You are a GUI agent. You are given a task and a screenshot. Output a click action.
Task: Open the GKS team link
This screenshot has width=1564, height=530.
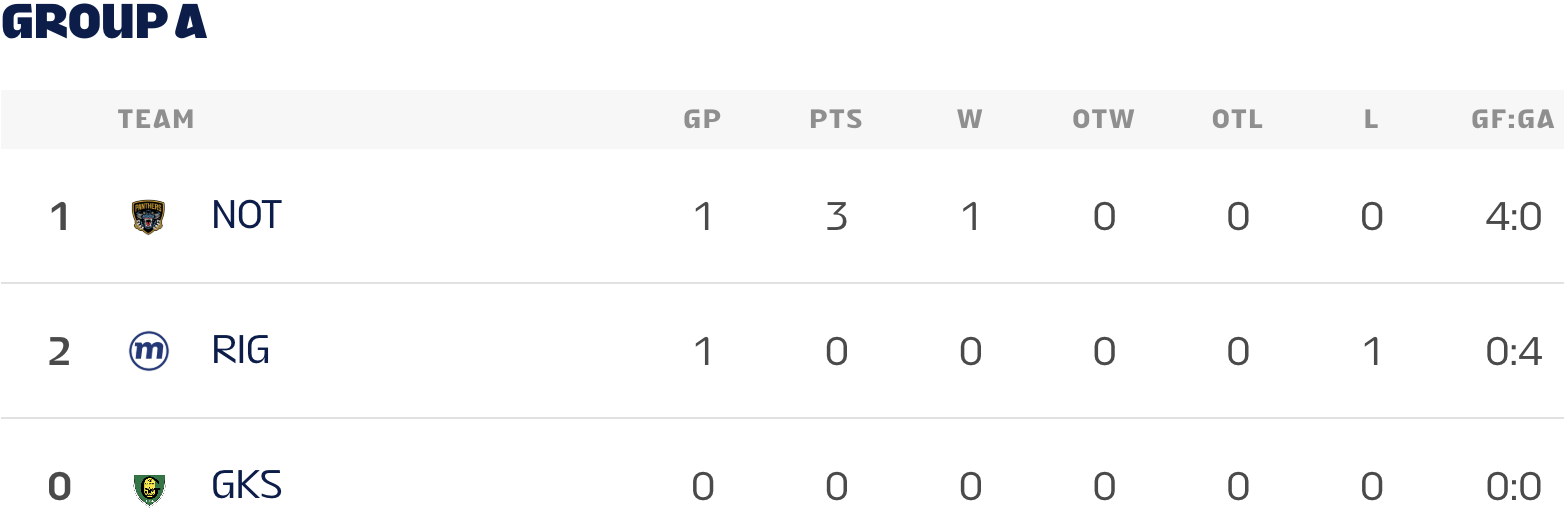[246, 486]
